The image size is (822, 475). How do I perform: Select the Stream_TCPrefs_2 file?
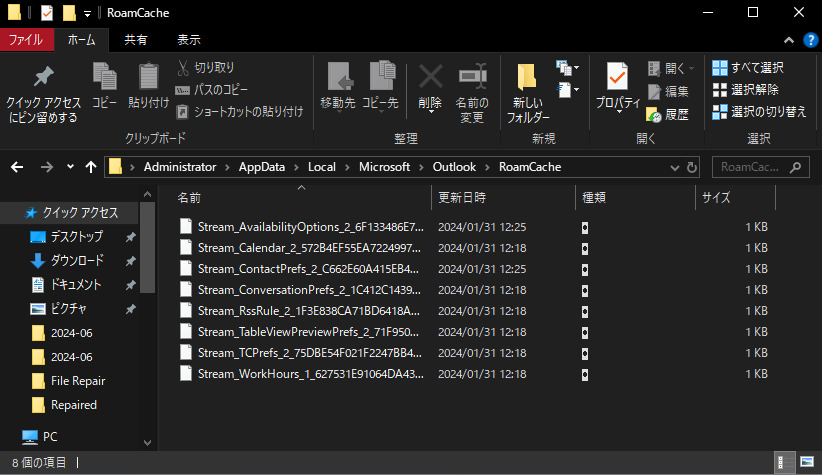tap(310, 353)
